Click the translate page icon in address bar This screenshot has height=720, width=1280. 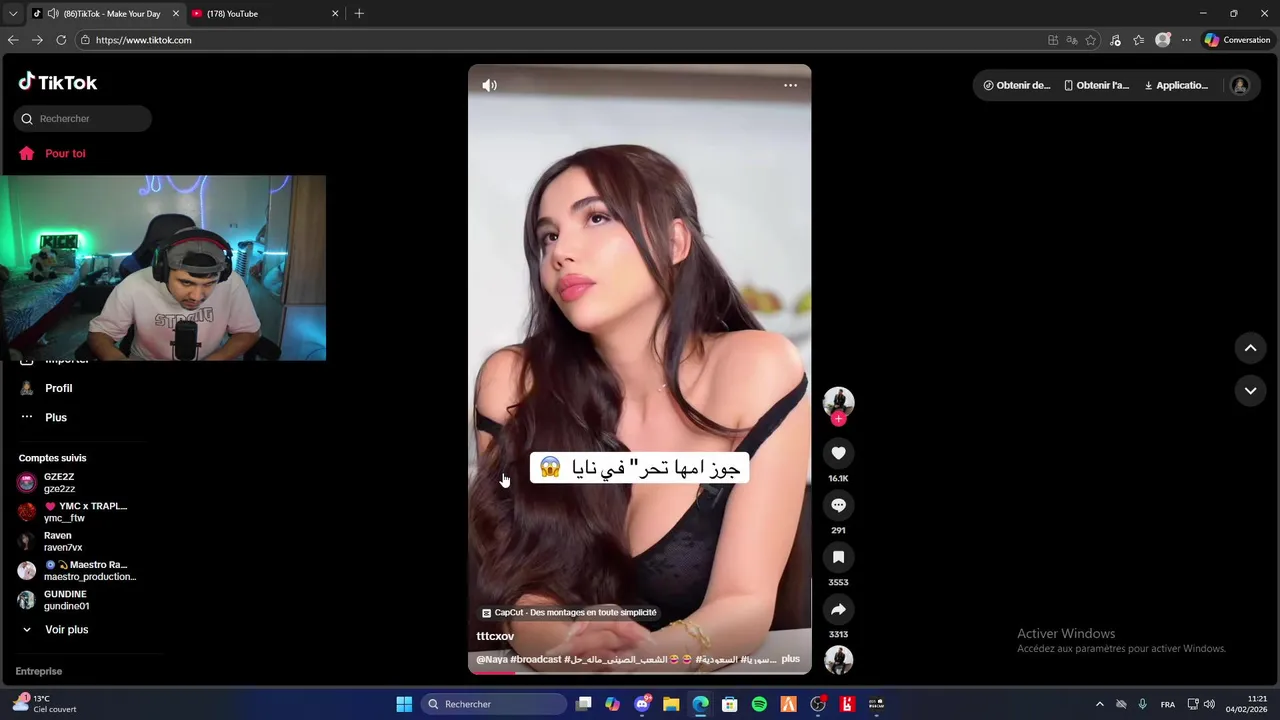1072,40
